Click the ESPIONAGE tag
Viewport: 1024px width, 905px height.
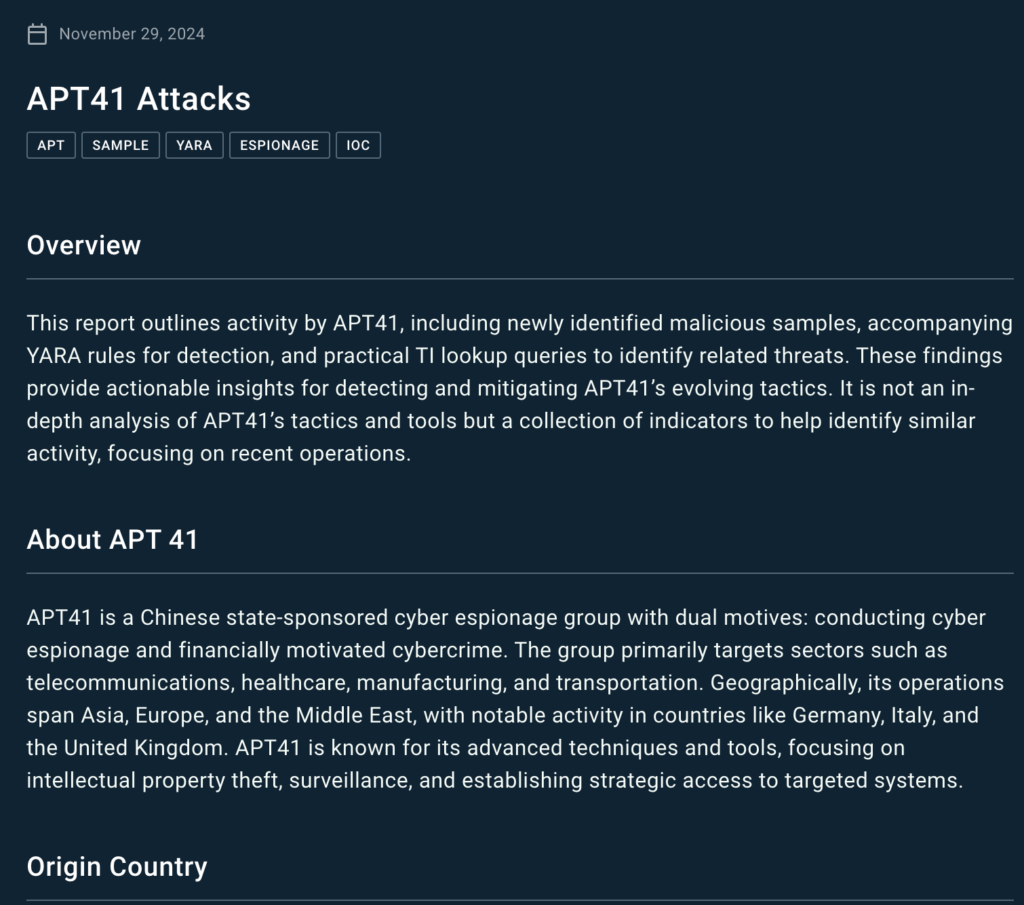279,145
